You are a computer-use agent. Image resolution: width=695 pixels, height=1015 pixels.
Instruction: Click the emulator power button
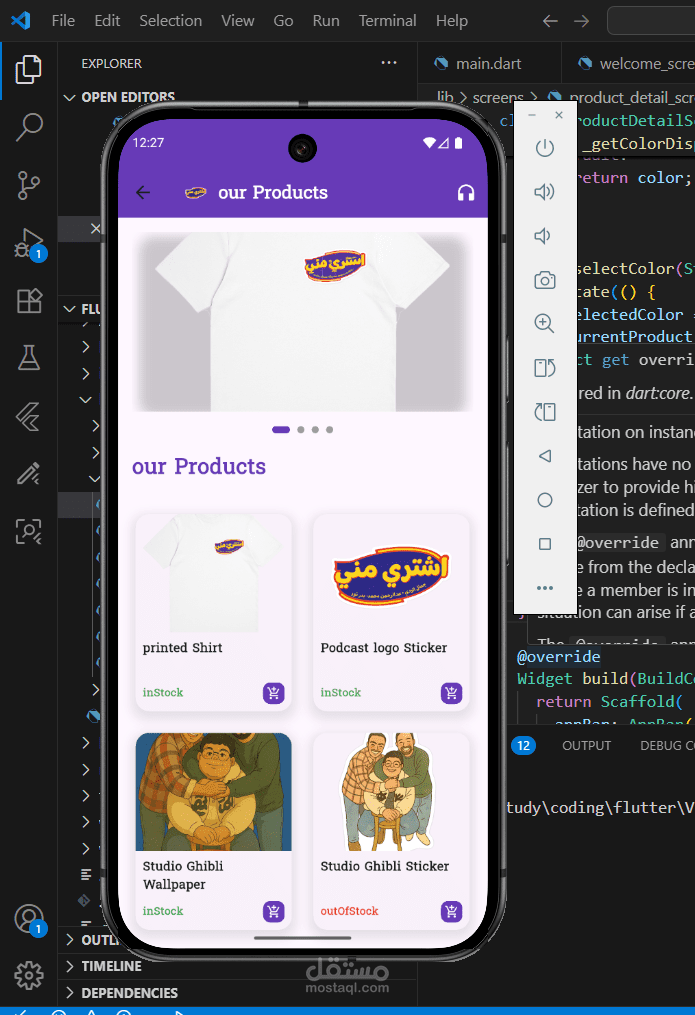tap(544, 149)
